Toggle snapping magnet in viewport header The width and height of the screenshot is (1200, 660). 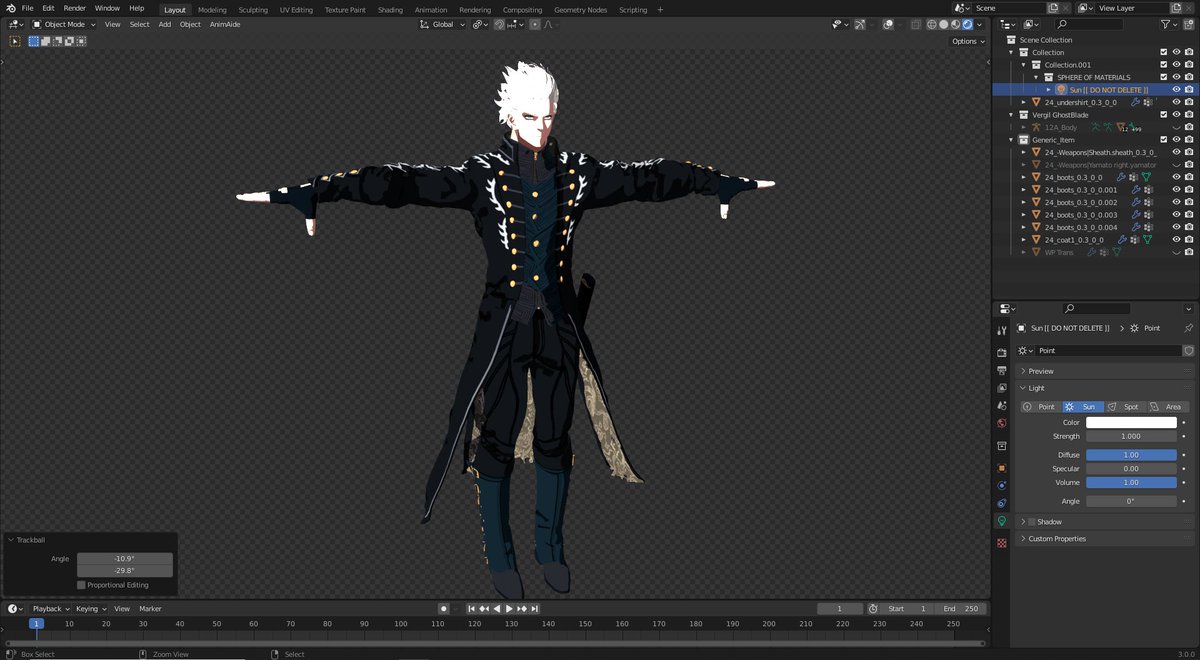click(x=499, y=24)
